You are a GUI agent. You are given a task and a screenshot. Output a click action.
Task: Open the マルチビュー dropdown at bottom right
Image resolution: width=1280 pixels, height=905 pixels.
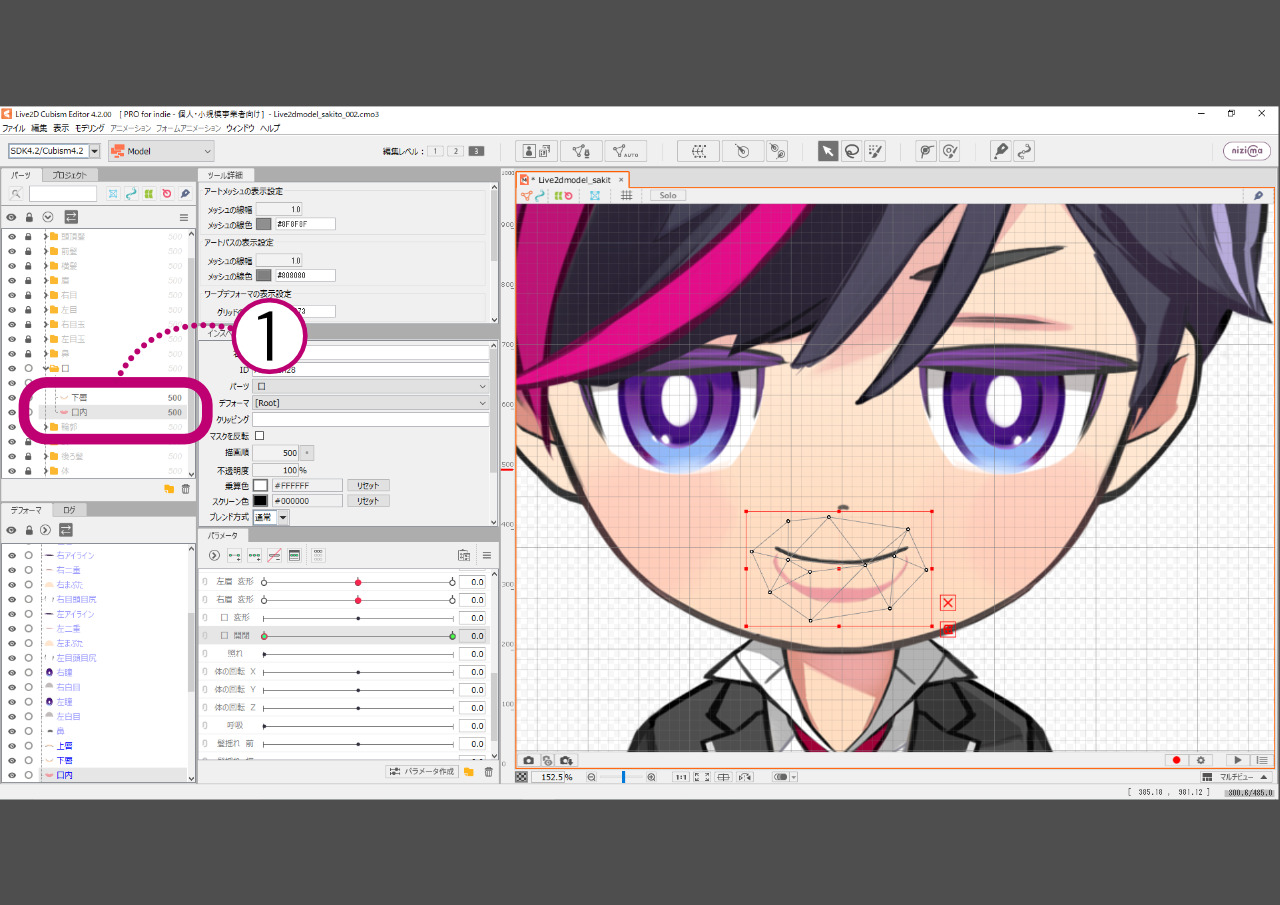(x=1236, y=777)
